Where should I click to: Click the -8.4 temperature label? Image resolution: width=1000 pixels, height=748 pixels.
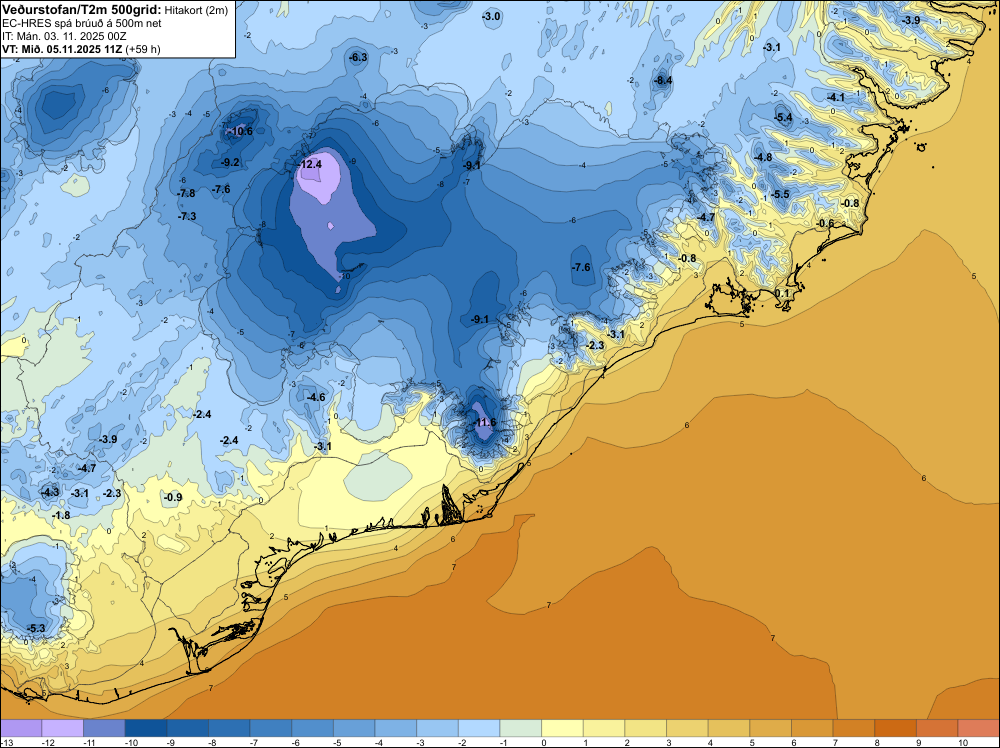(663, 80)
